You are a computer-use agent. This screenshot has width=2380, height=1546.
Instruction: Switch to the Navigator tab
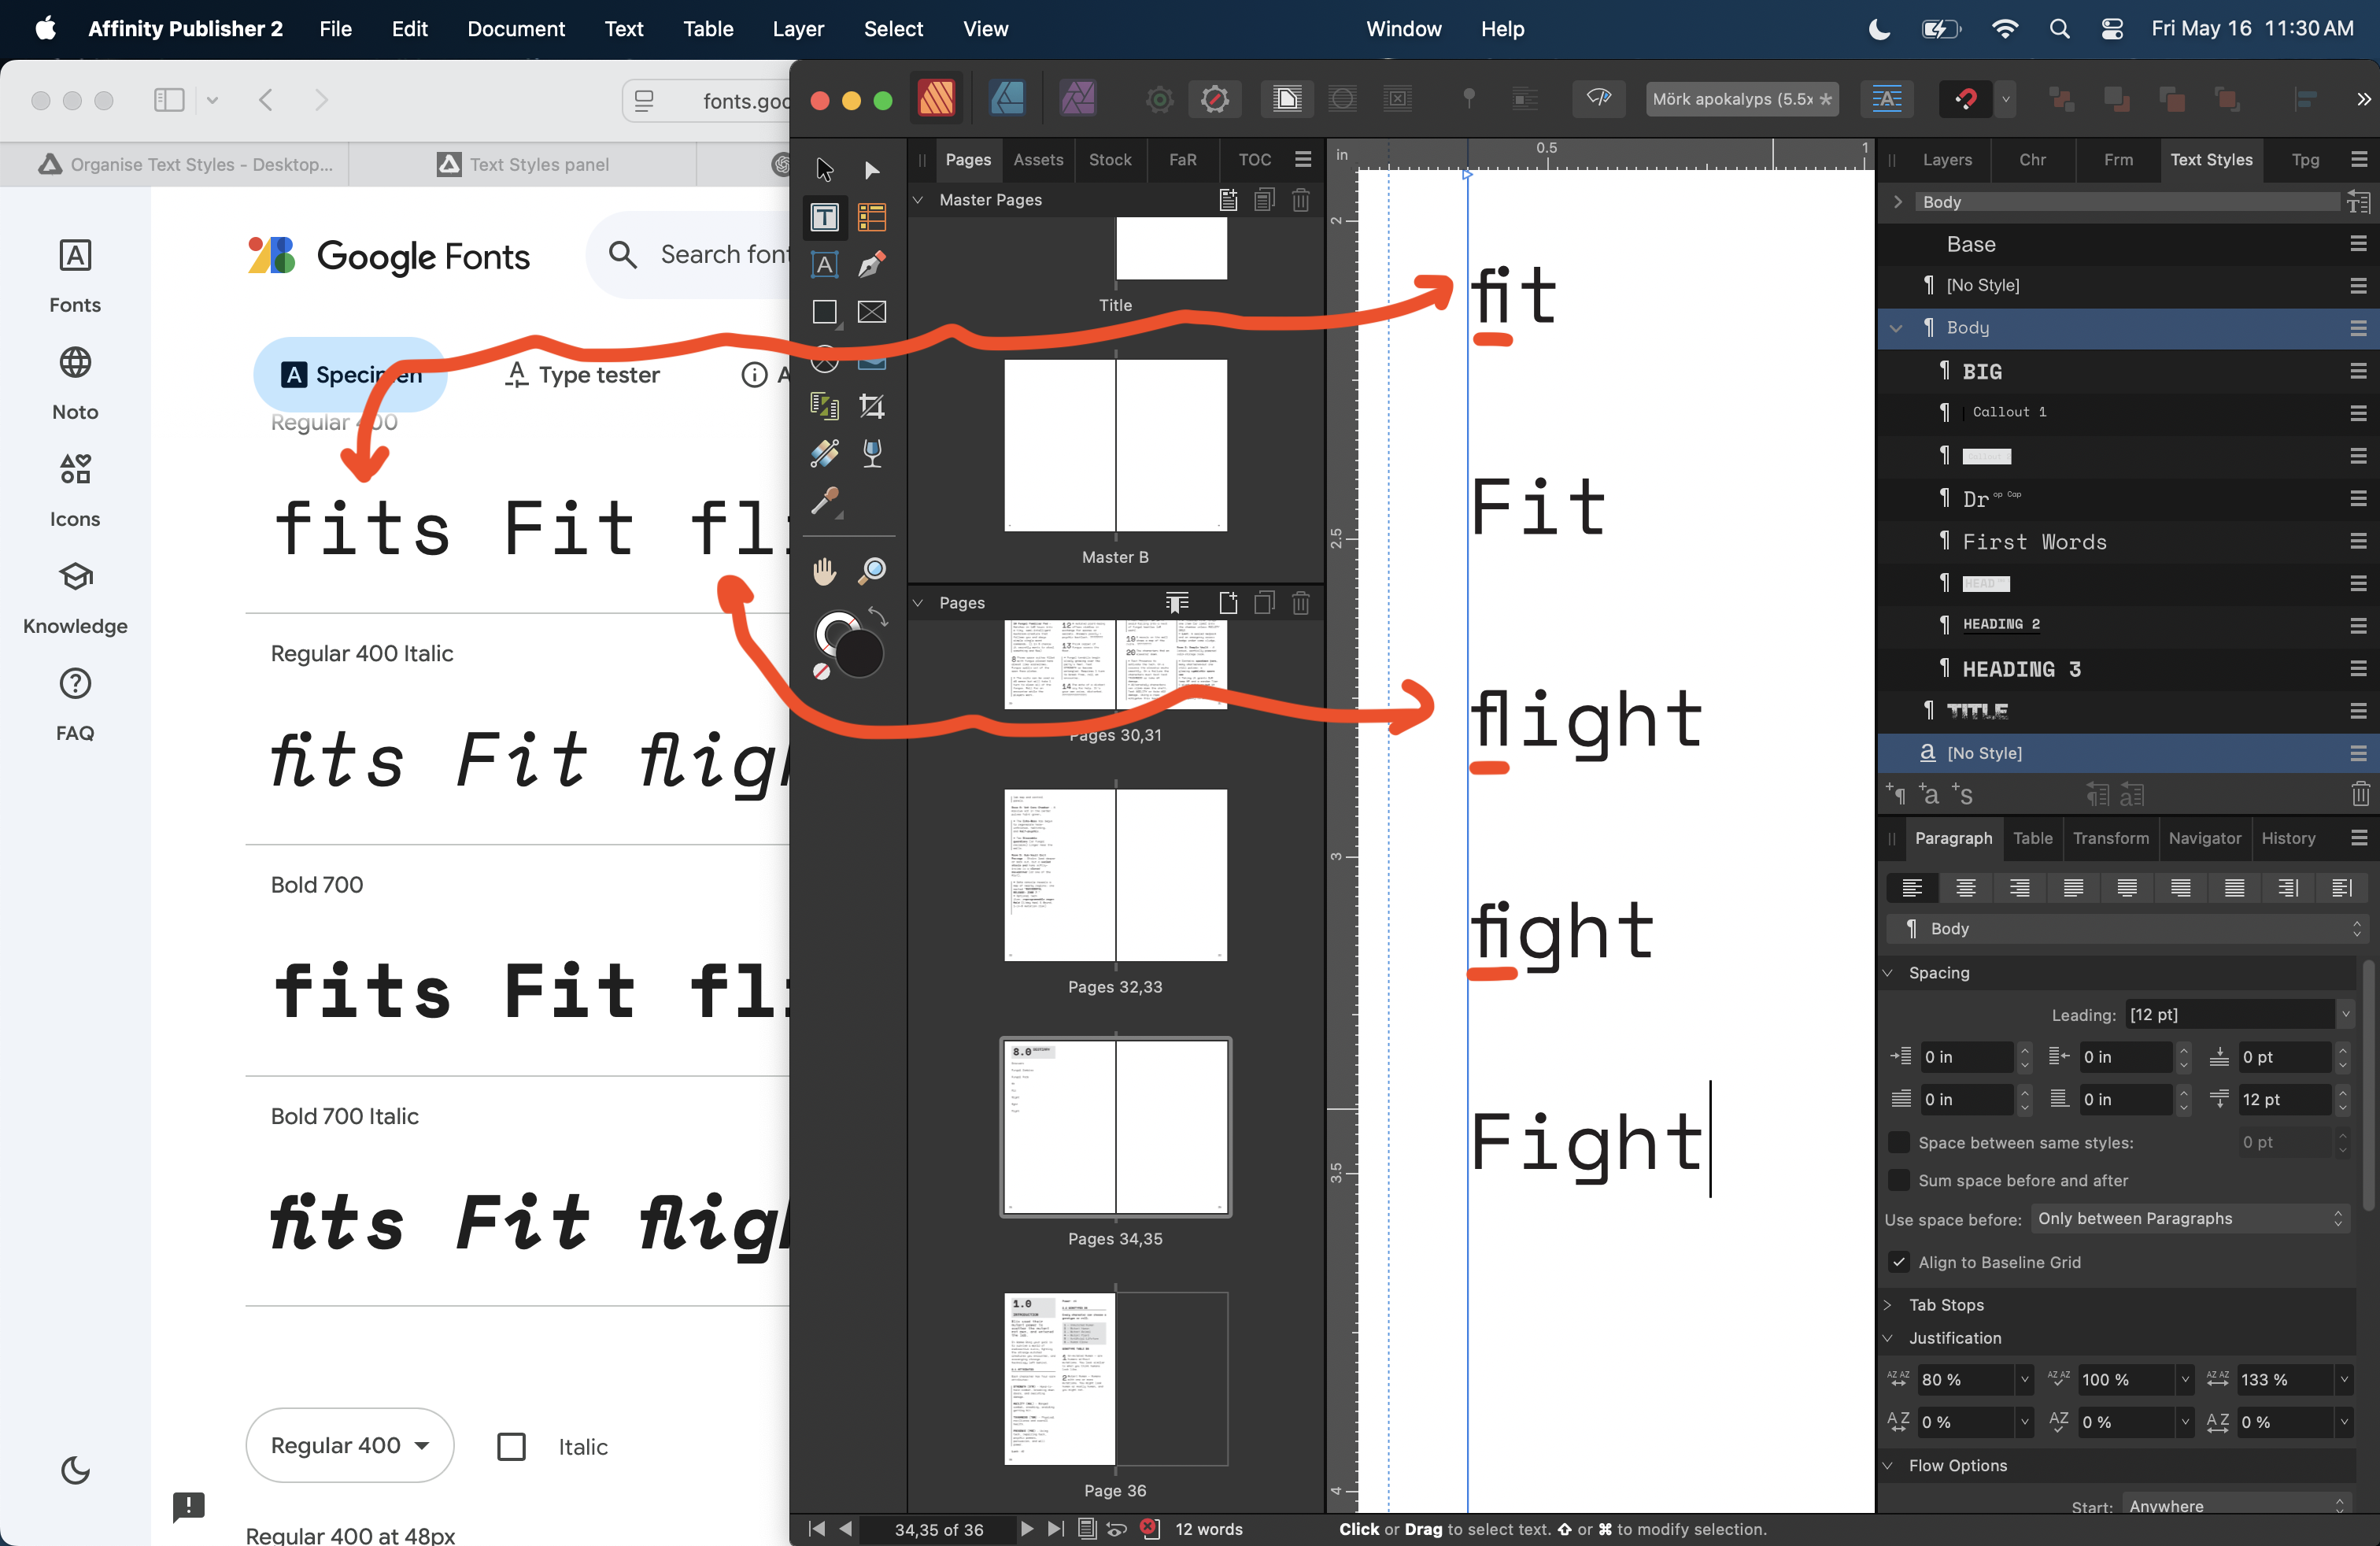pos(2204,838)
